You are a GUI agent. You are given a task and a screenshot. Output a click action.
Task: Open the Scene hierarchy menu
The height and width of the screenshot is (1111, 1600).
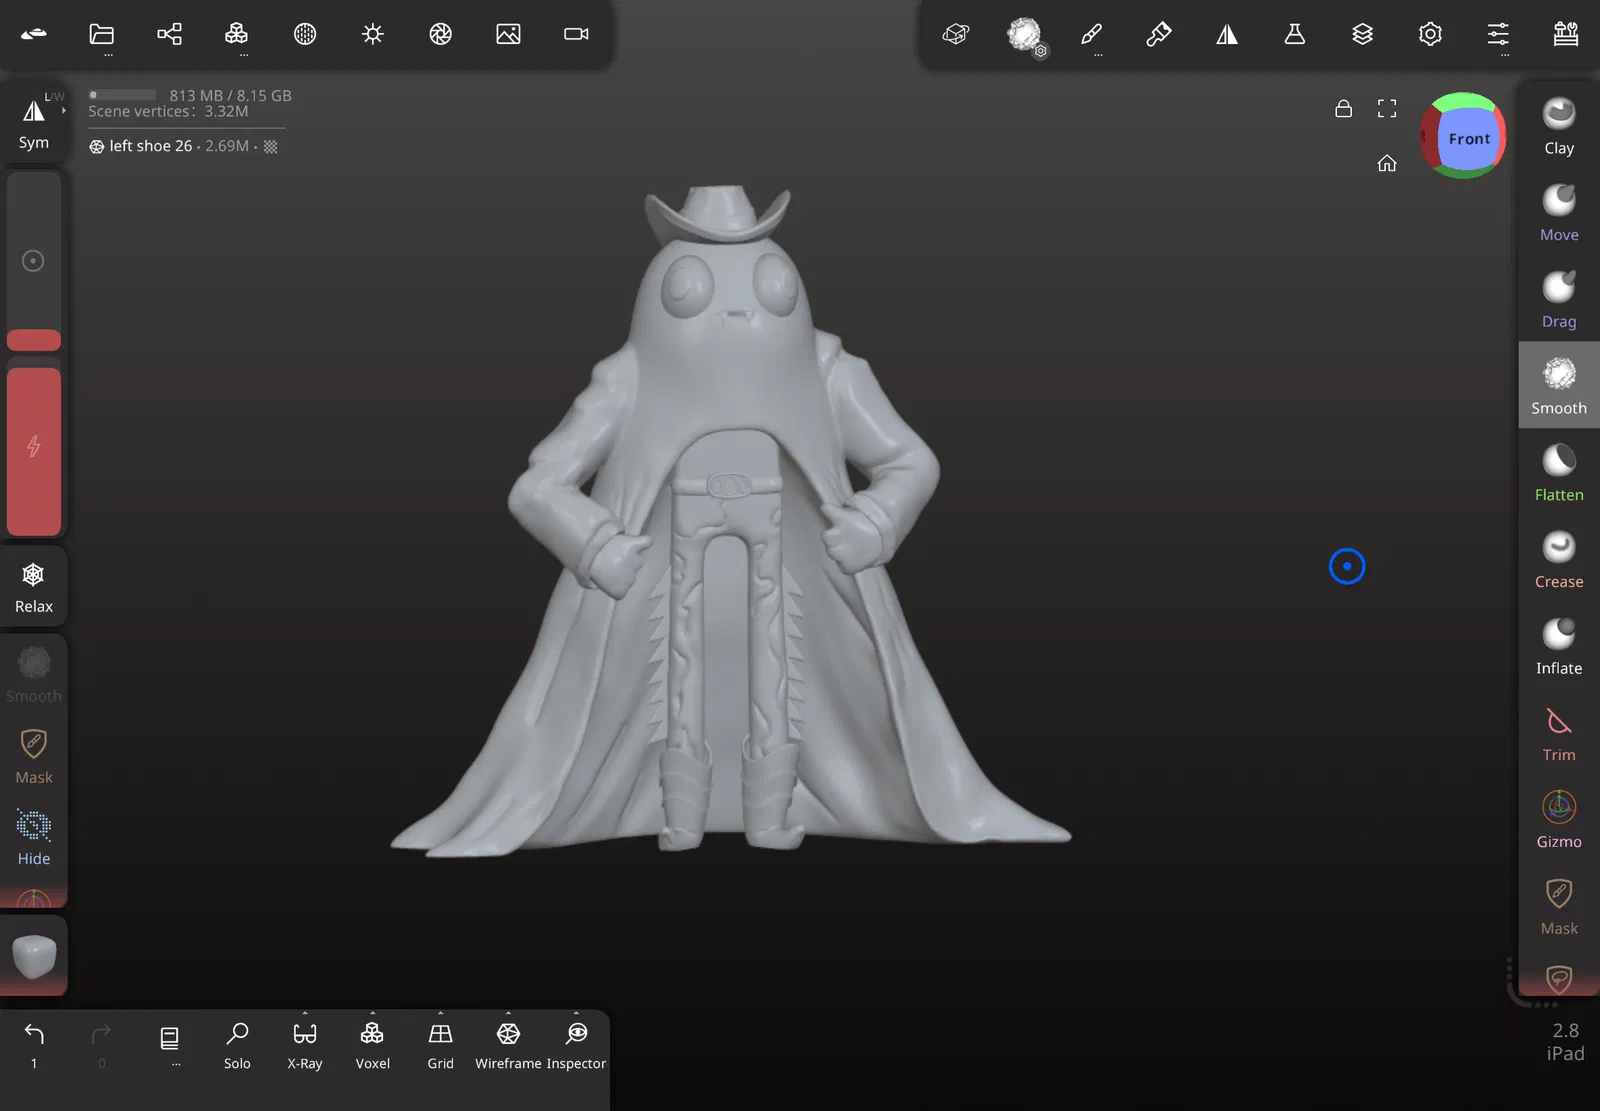(x=170, y=34)
